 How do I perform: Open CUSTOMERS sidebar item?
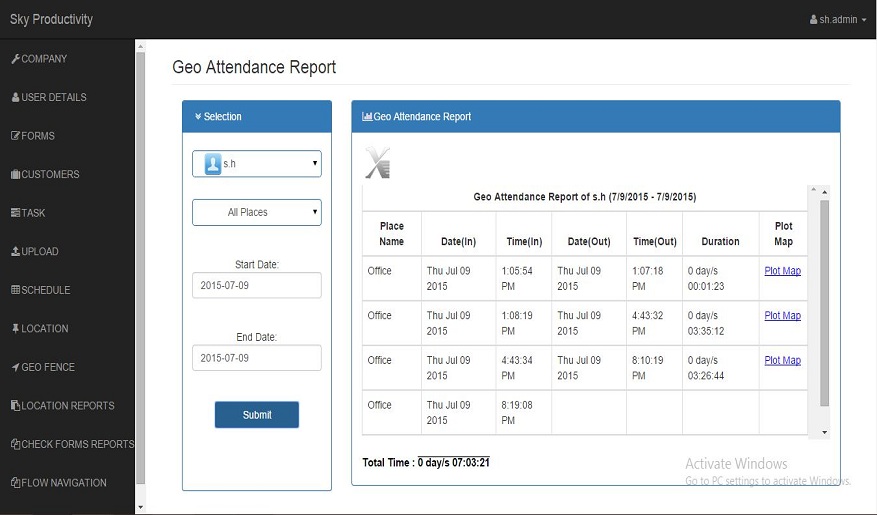(45, 174)
